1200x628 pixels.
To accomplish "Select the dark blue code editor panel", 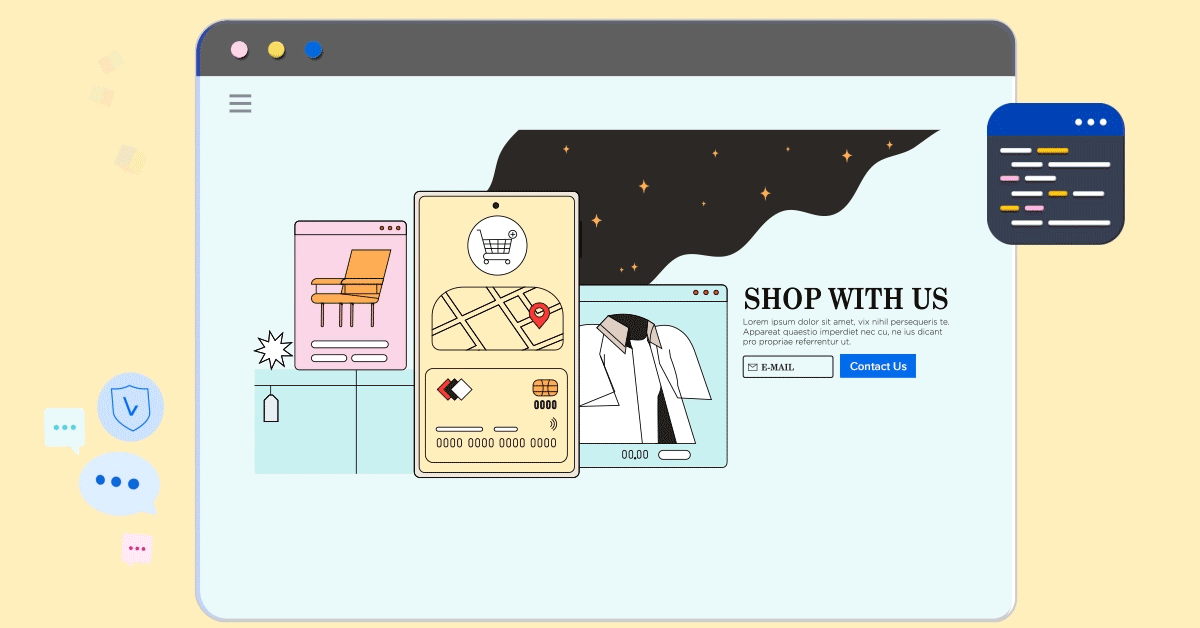I will point(1055,190).
